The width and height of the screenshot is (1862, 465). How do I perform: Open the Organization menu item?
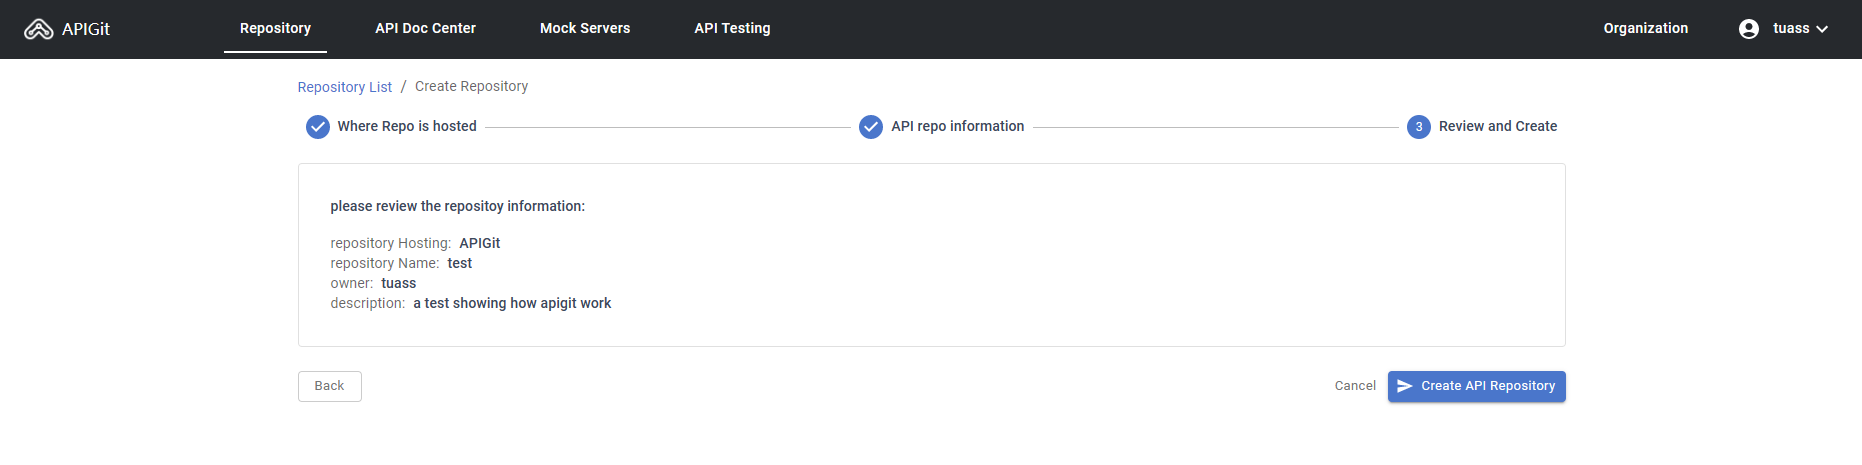pos(1645,28)
